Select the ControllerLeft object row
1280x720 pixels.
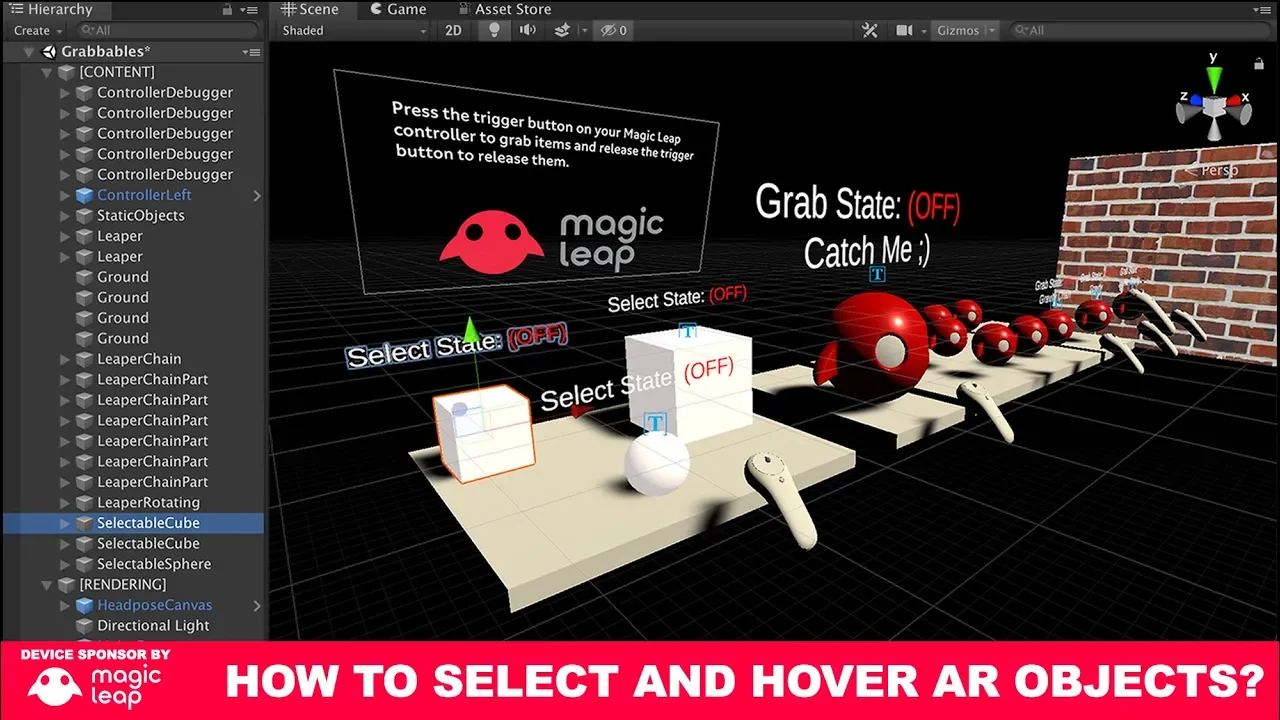pyautogui.click(x=134, y=195)
